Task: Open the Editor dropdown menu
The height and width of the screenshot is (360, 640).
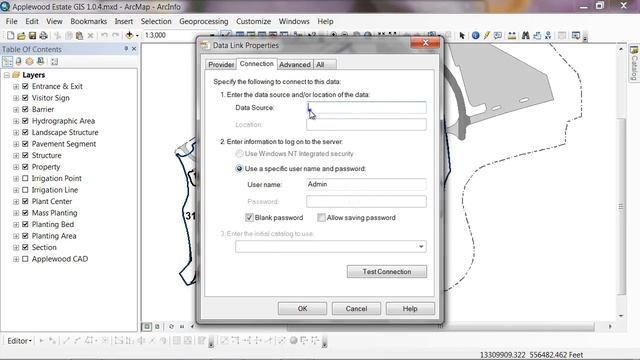Action: [x=19, y=341]
